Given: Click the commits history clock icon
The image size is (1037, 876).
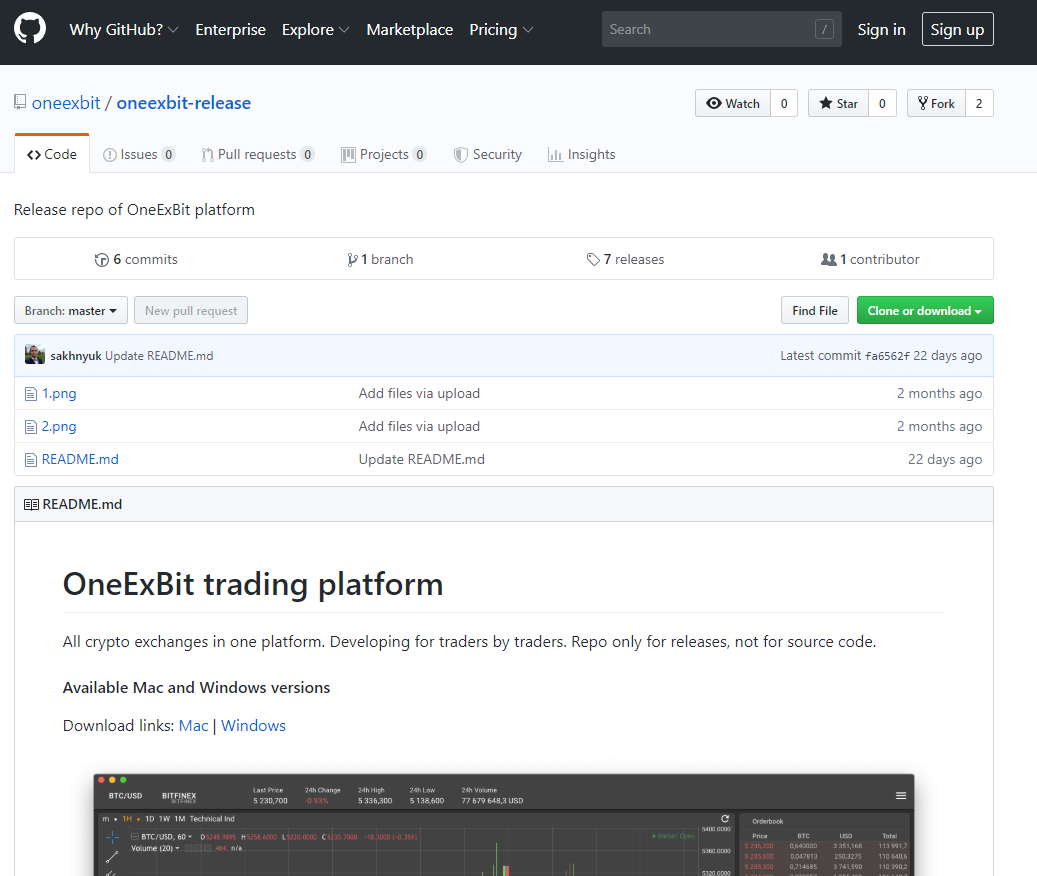Looking at the screenshot, I should tap(102, 260).
